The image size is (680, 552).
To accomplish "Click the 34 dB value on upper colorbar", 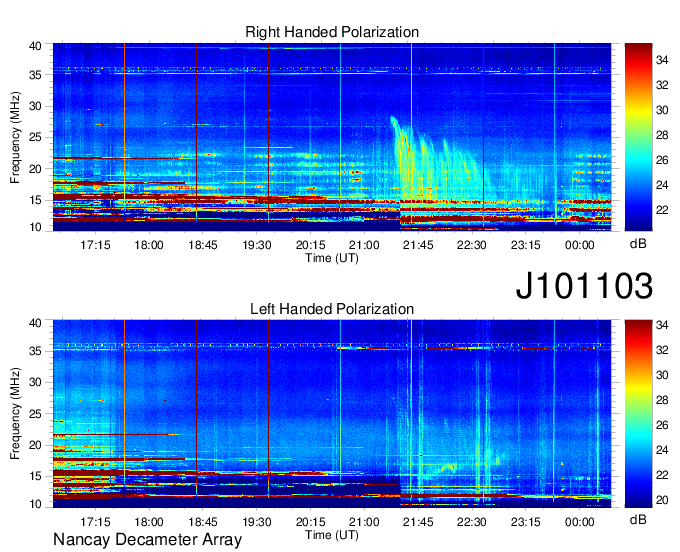I will point(662,60).
